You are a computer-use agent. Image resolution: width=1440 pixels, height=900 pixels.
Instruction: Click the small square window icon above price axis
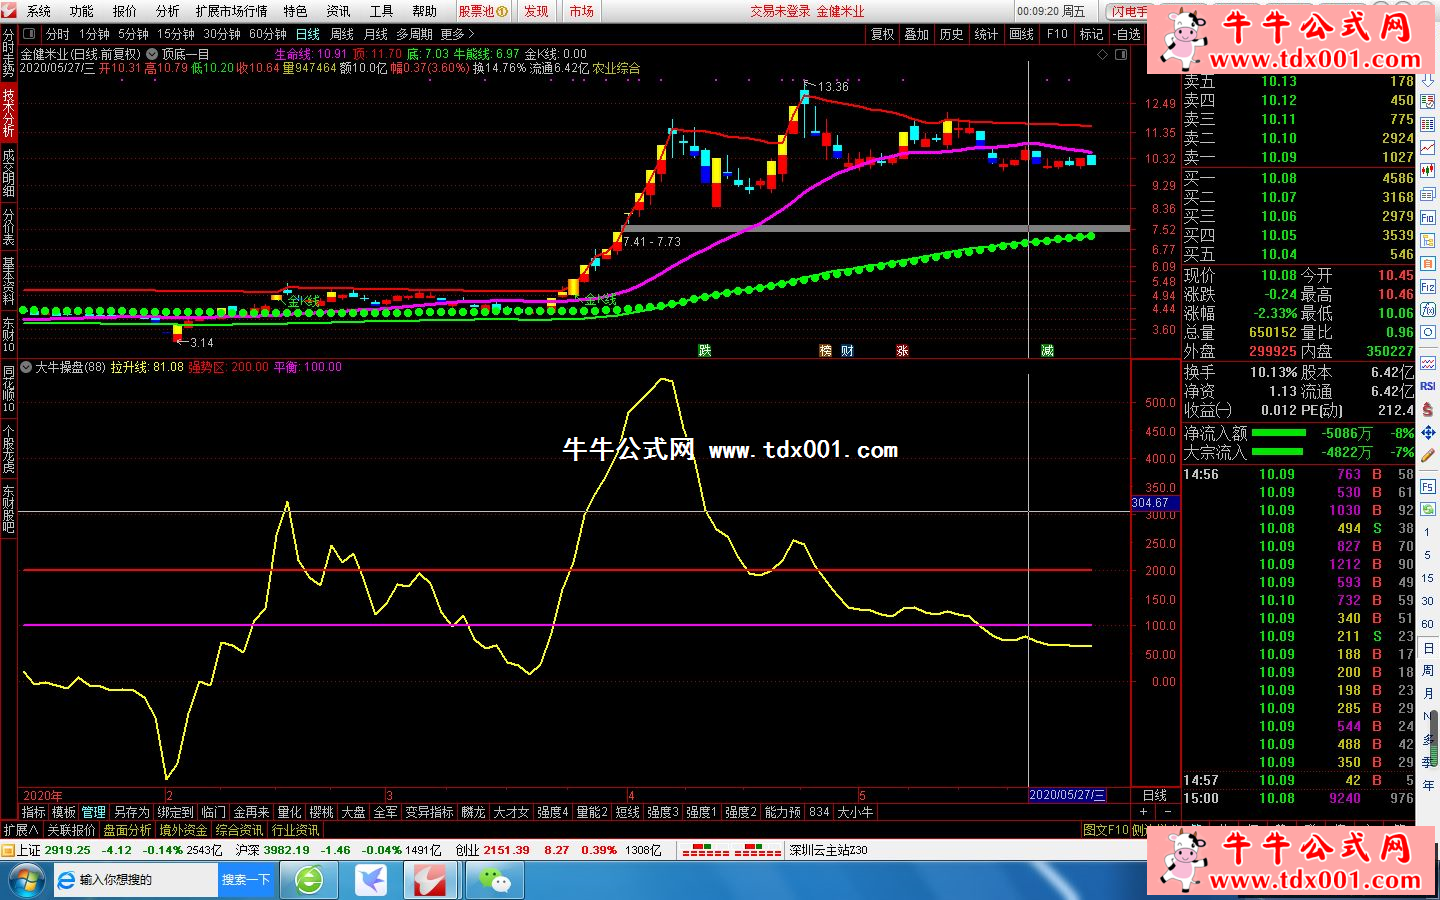(x=1121, y=54)
